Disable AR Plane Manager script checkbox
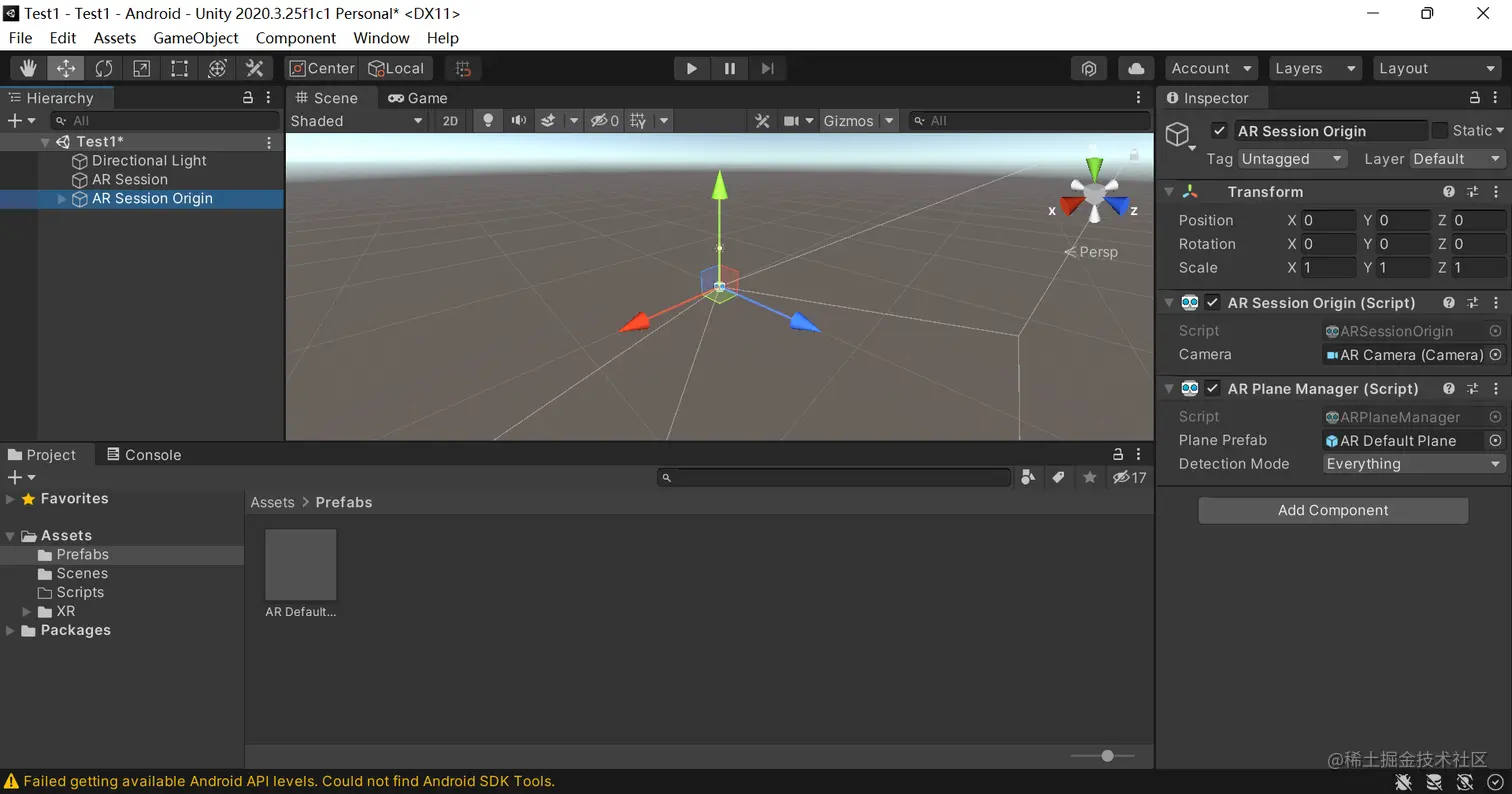 point(1212,388)
